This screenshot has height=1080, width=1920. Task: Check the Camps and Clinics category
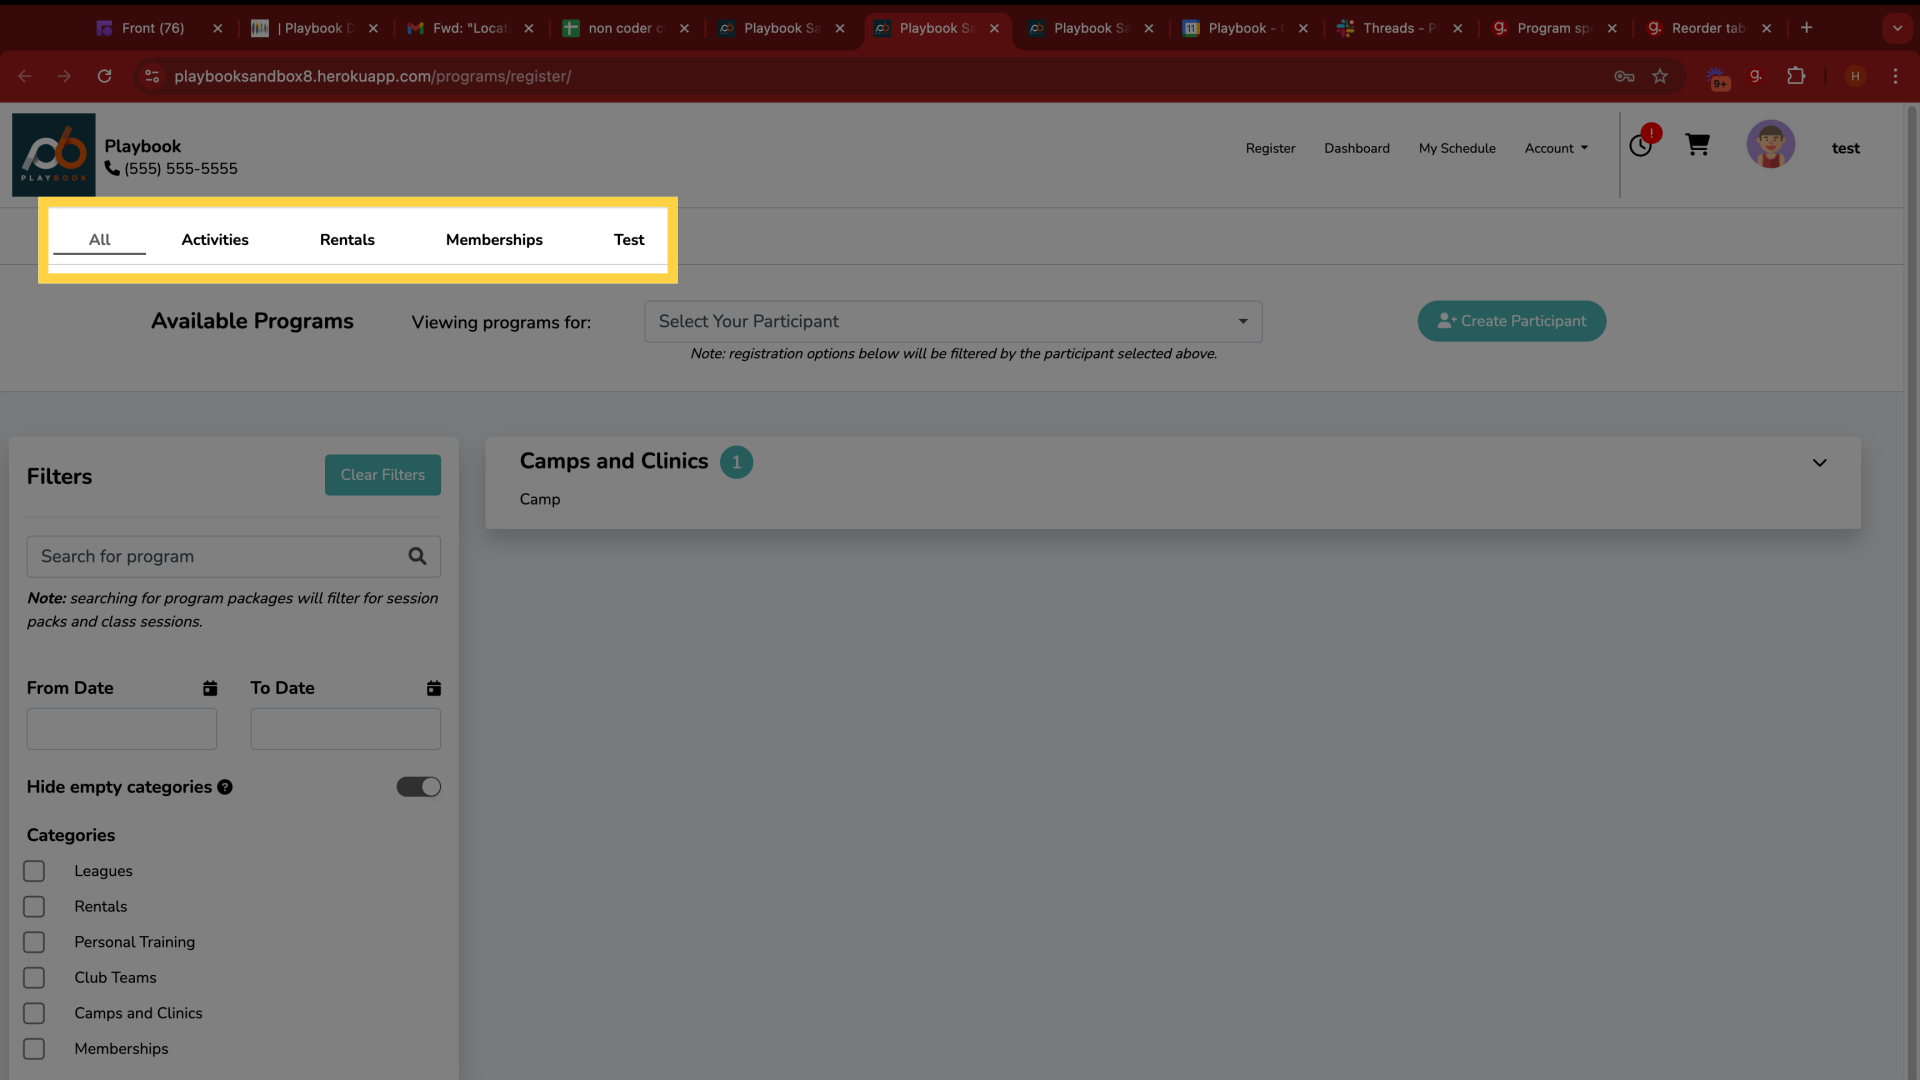33,1013
